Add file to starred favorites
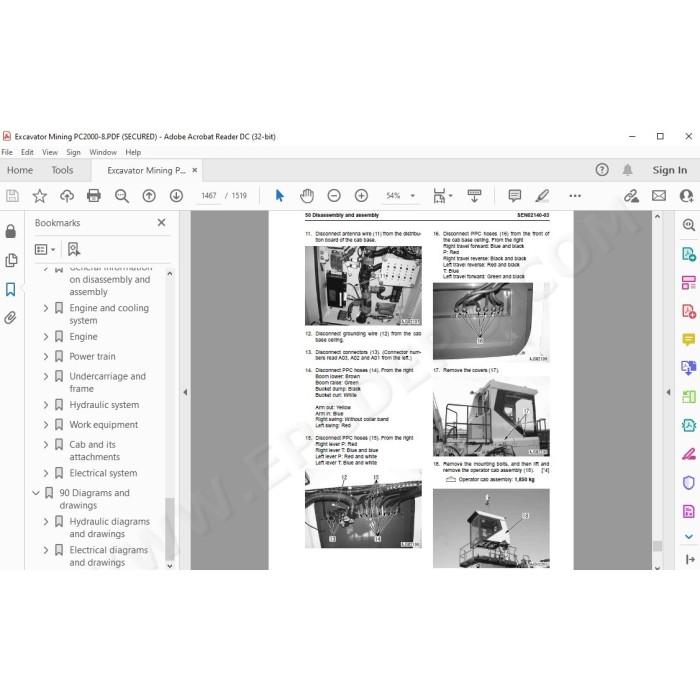700x700 pixels. pos(40,196)
